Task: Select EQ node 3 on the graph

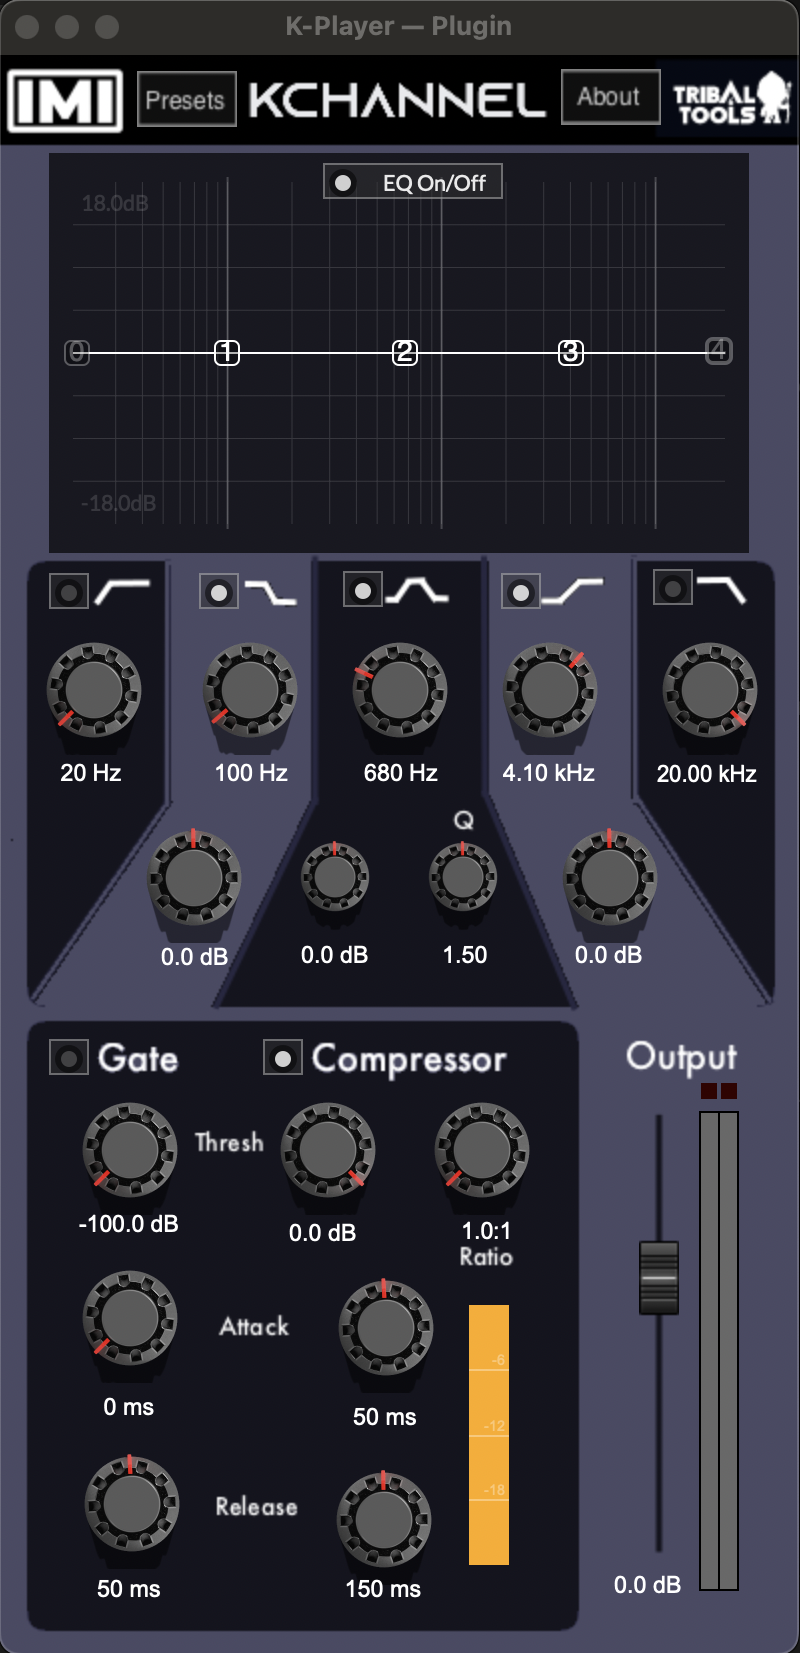Action: point(570,352)
